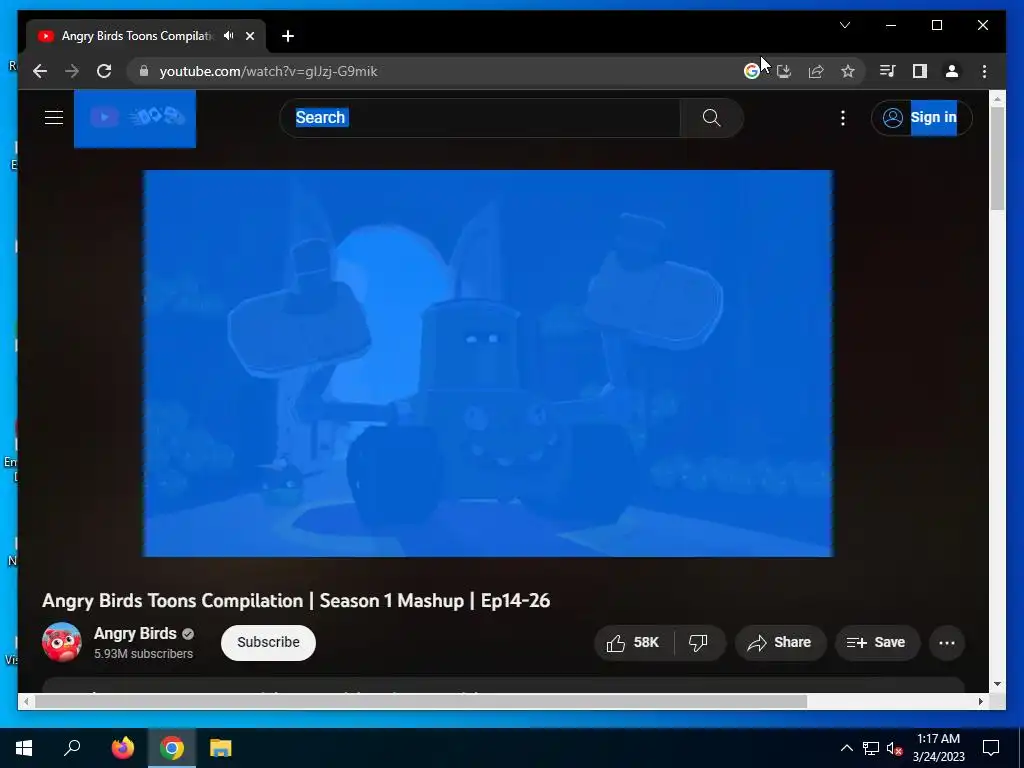Click the horizontal scrollbar thumb

click(421, 701)
